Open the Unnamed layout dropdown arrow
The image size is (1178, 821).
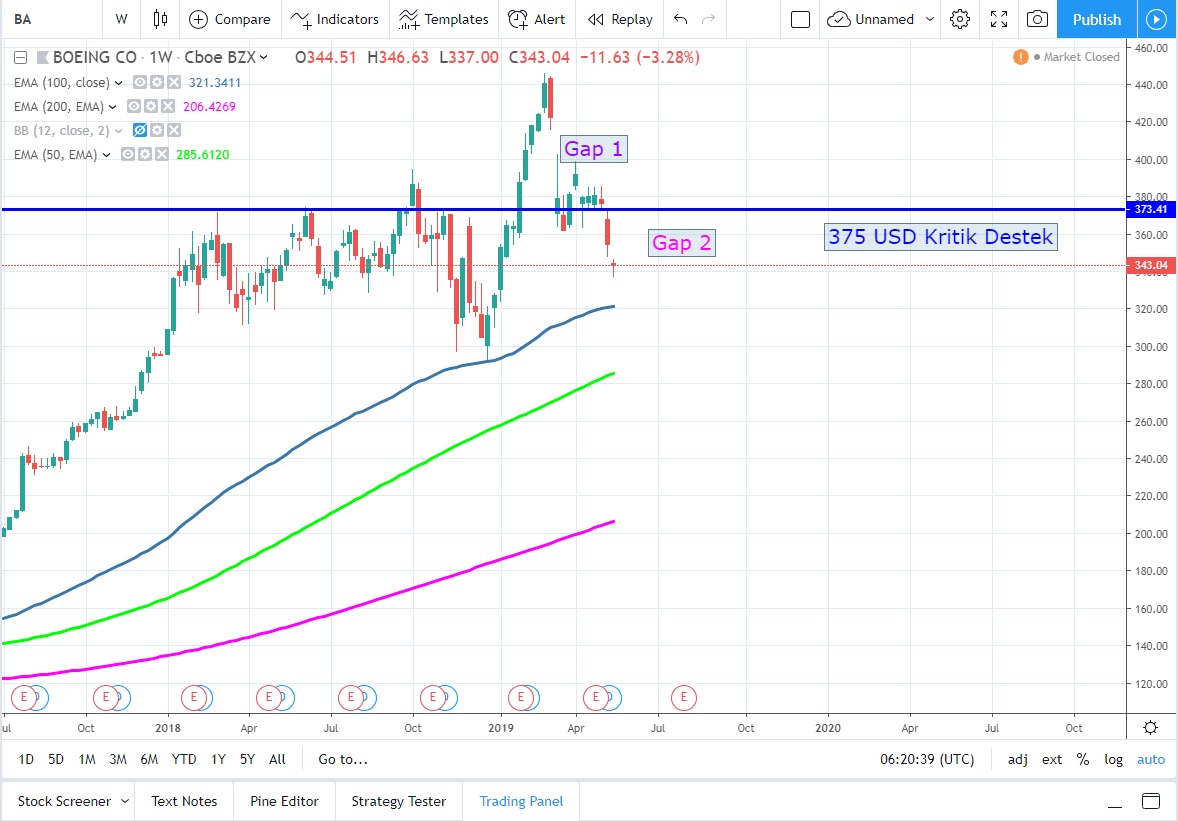pos(930,20)
